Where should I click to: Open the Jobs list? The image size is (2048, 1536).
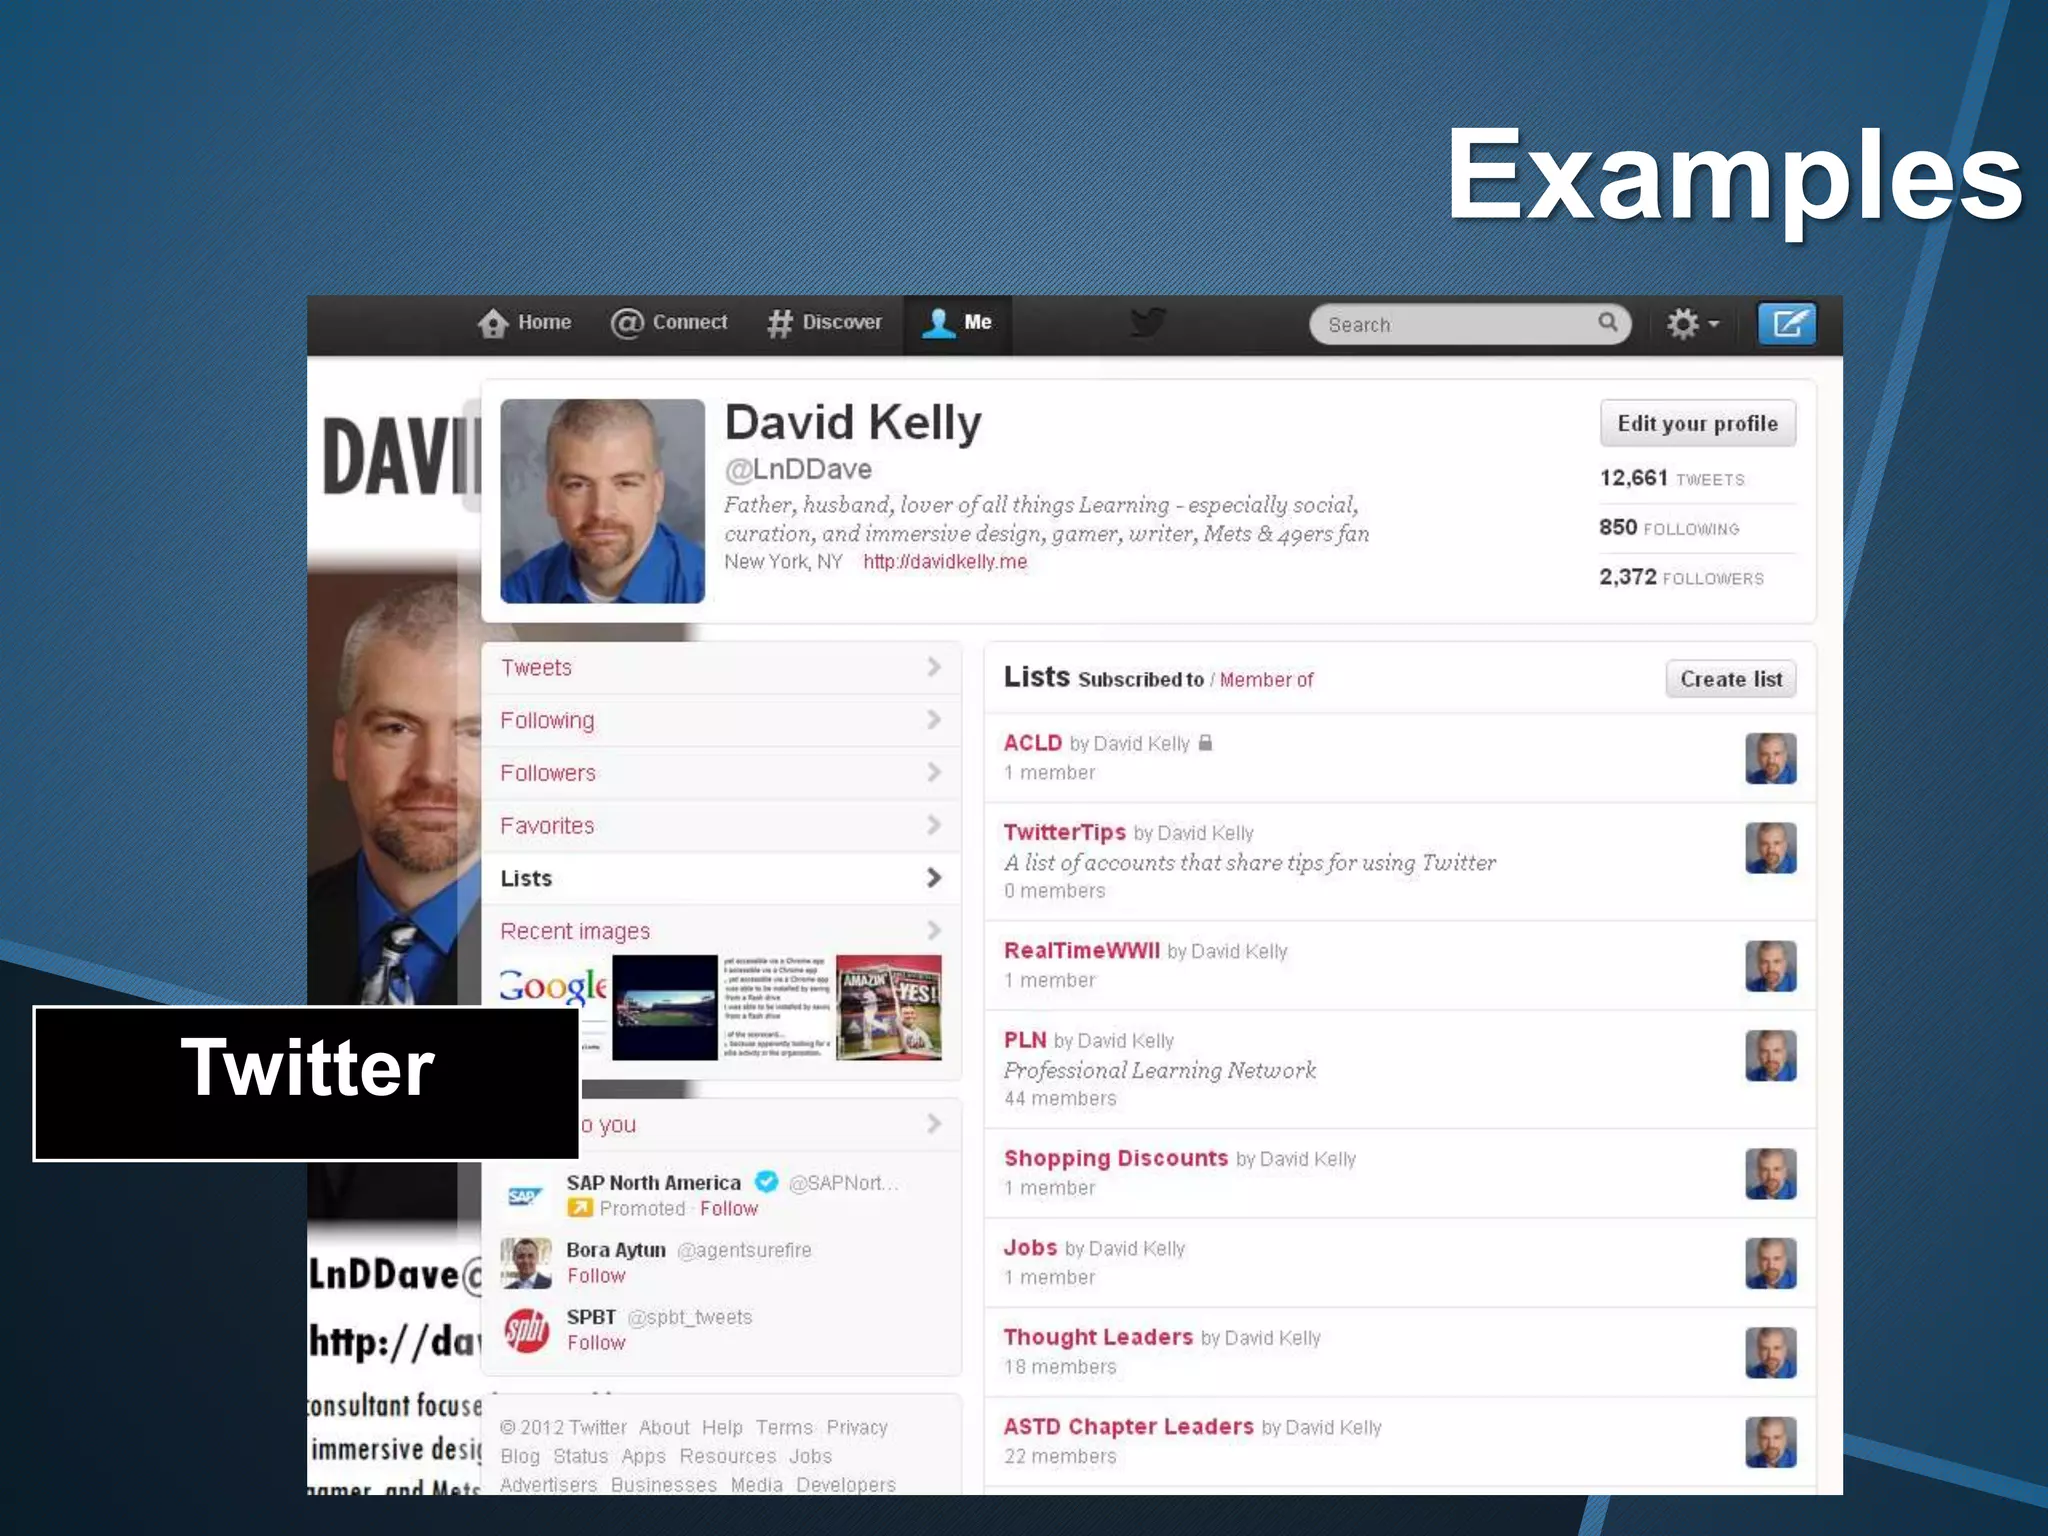[x=1030, y=1247]
